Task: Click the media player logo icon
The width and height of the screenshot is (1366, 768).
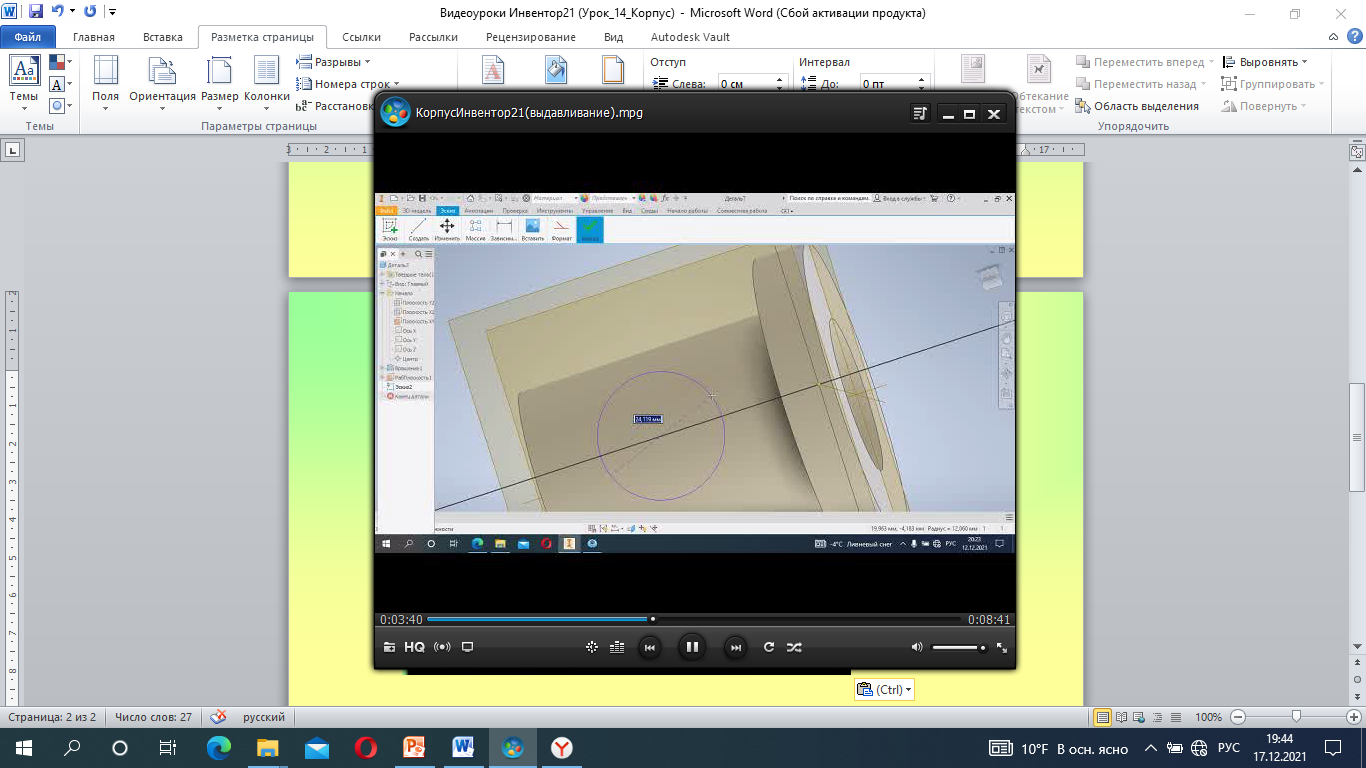Action: (x=396, y=112)
